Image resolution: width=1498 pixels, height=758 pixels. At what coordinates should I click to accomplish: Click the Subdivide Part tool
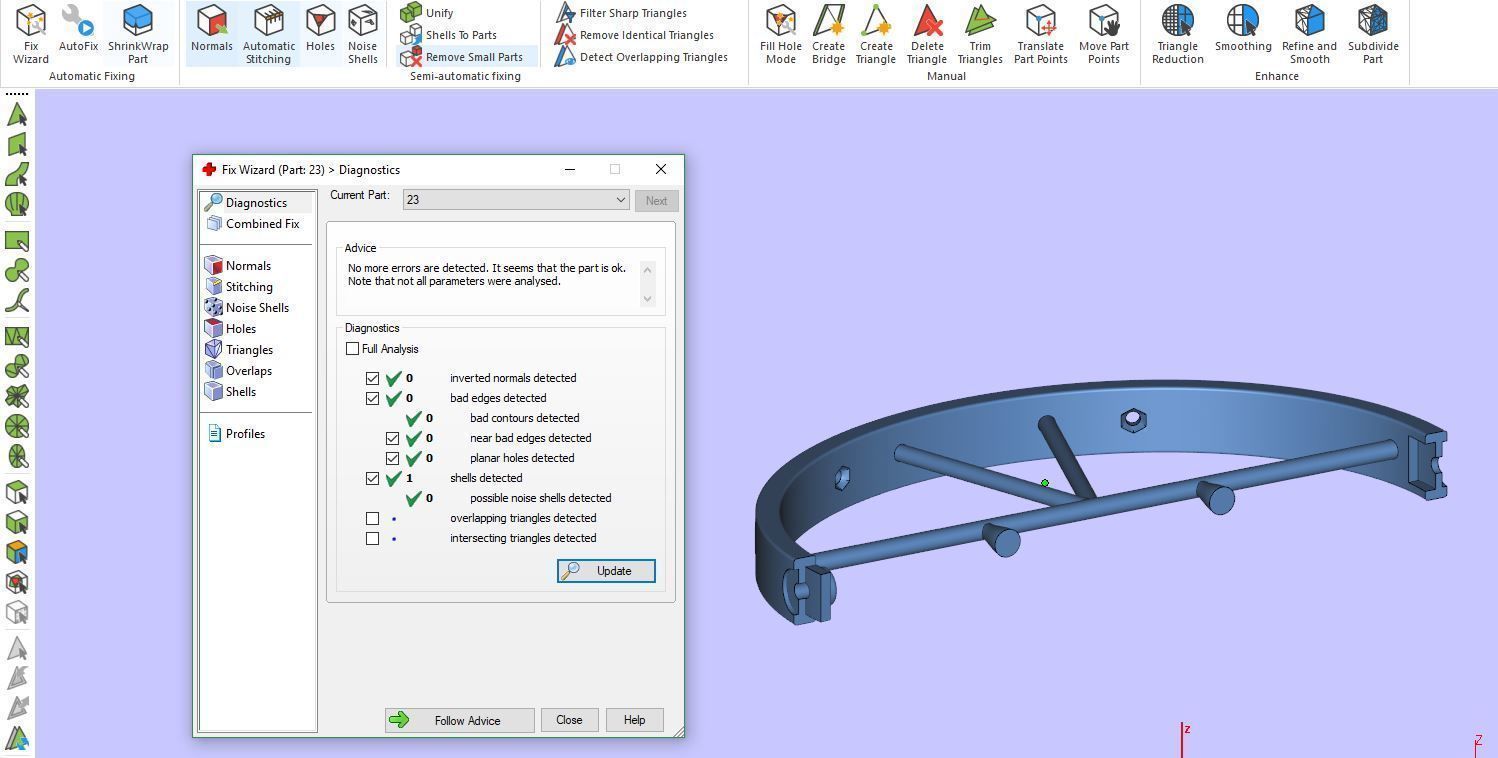pyautogui.click(x=1373, y=34)
